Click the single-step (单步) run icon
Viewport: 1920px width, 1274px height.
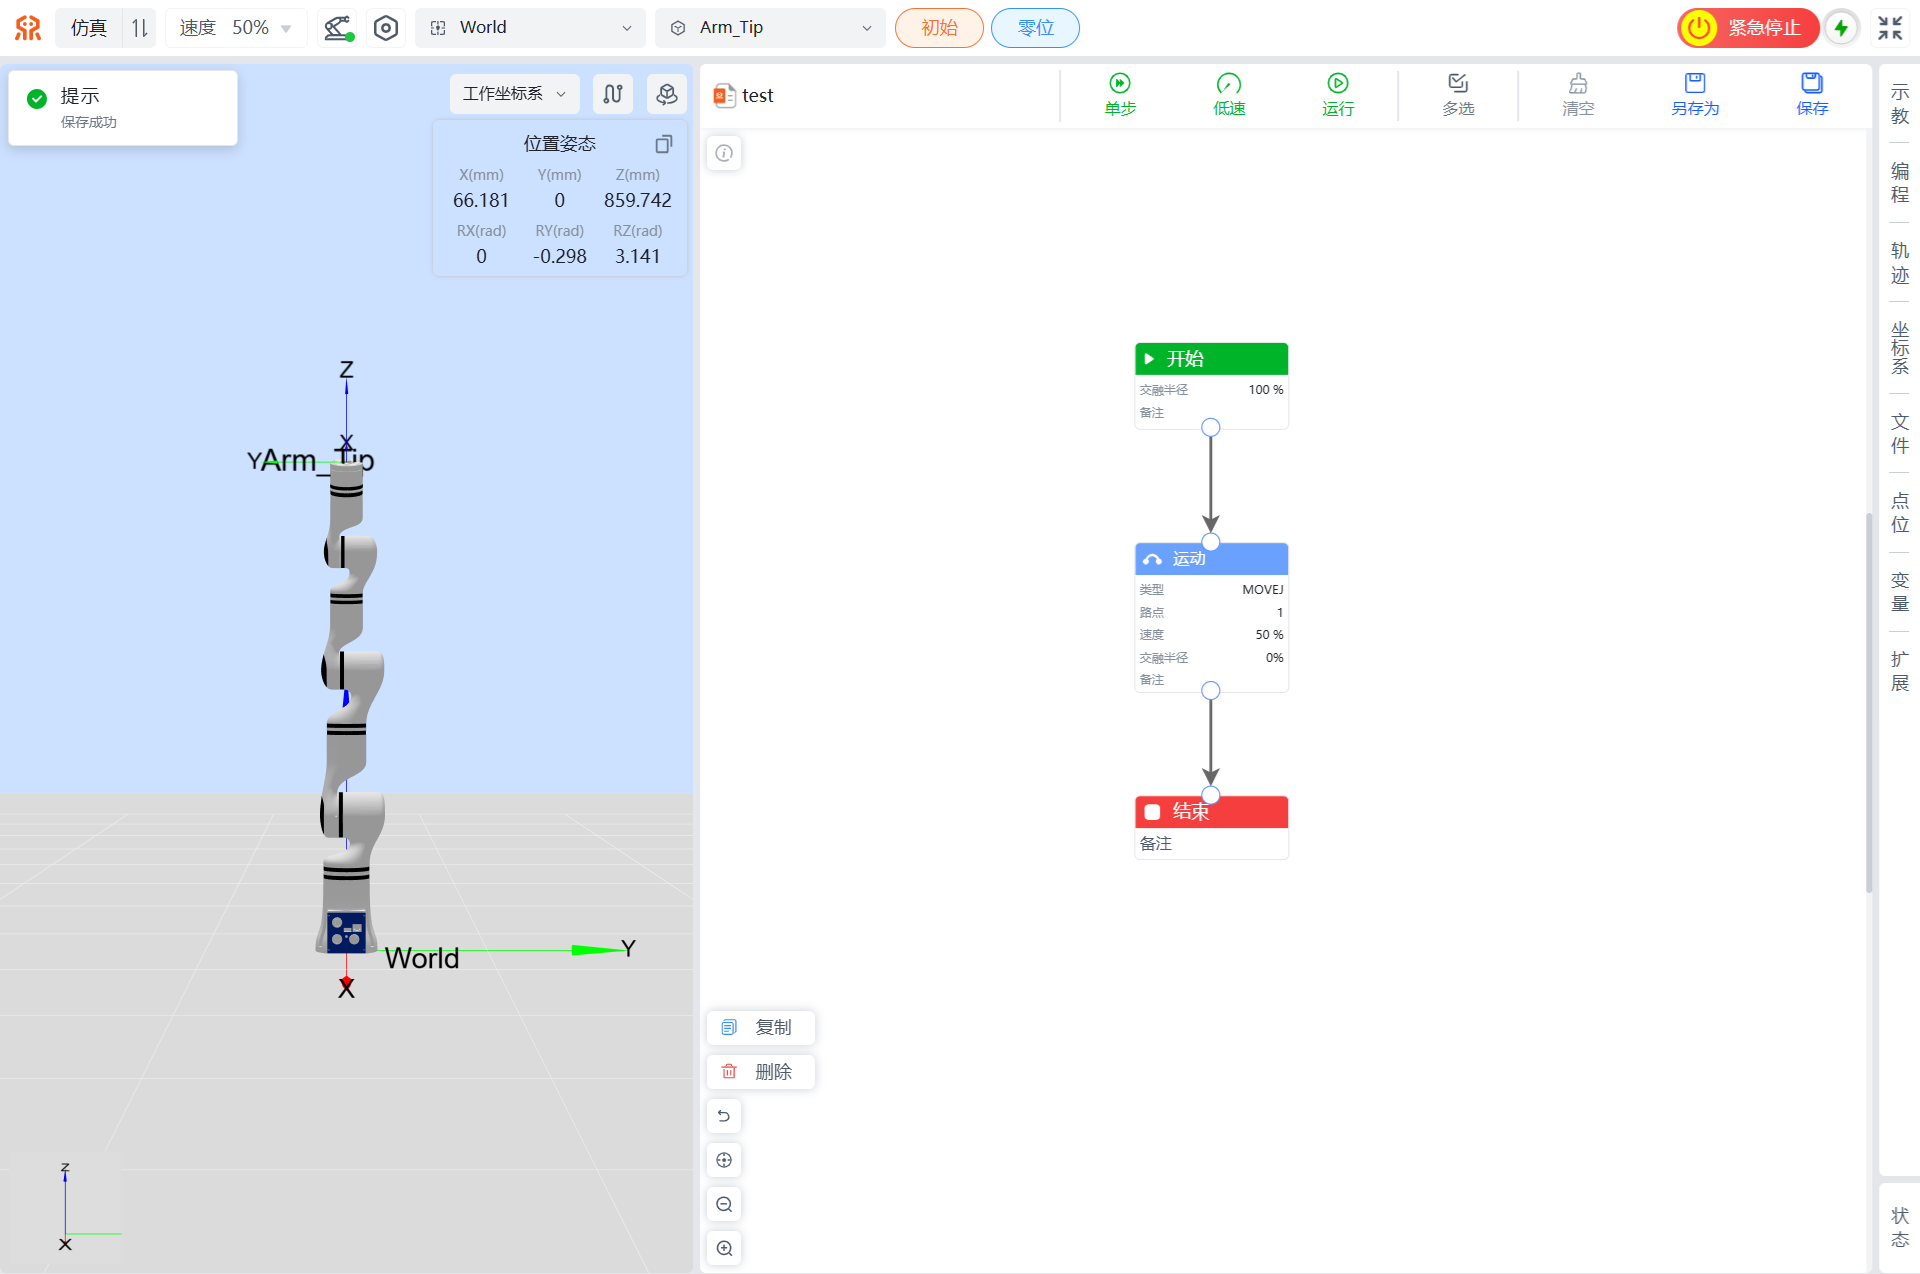[1119, 84]
